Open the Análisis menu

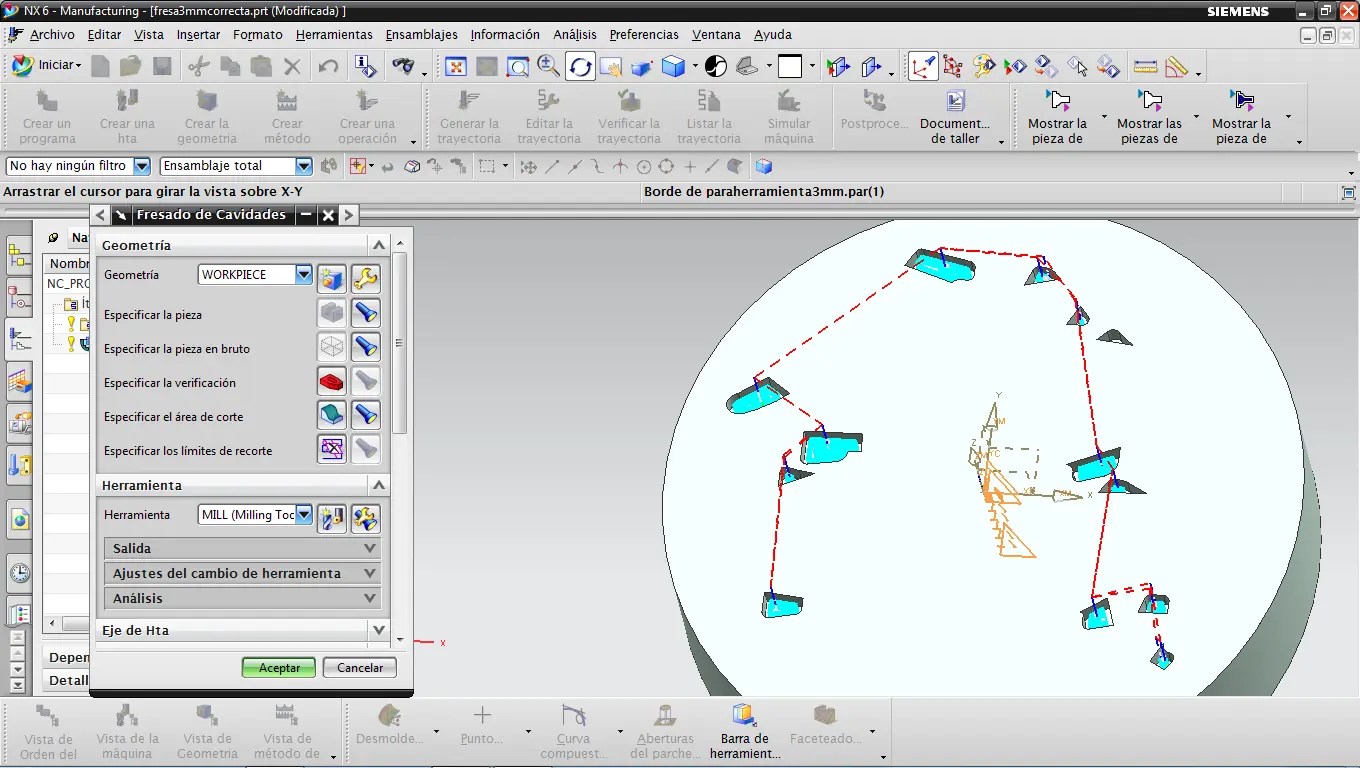[575, 34]
